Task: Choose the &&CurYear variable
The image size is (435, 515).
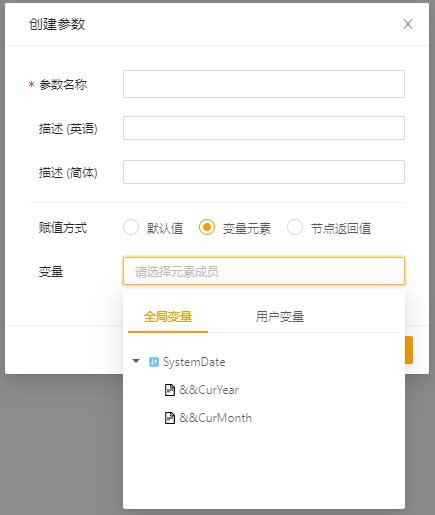Action: 209,390
